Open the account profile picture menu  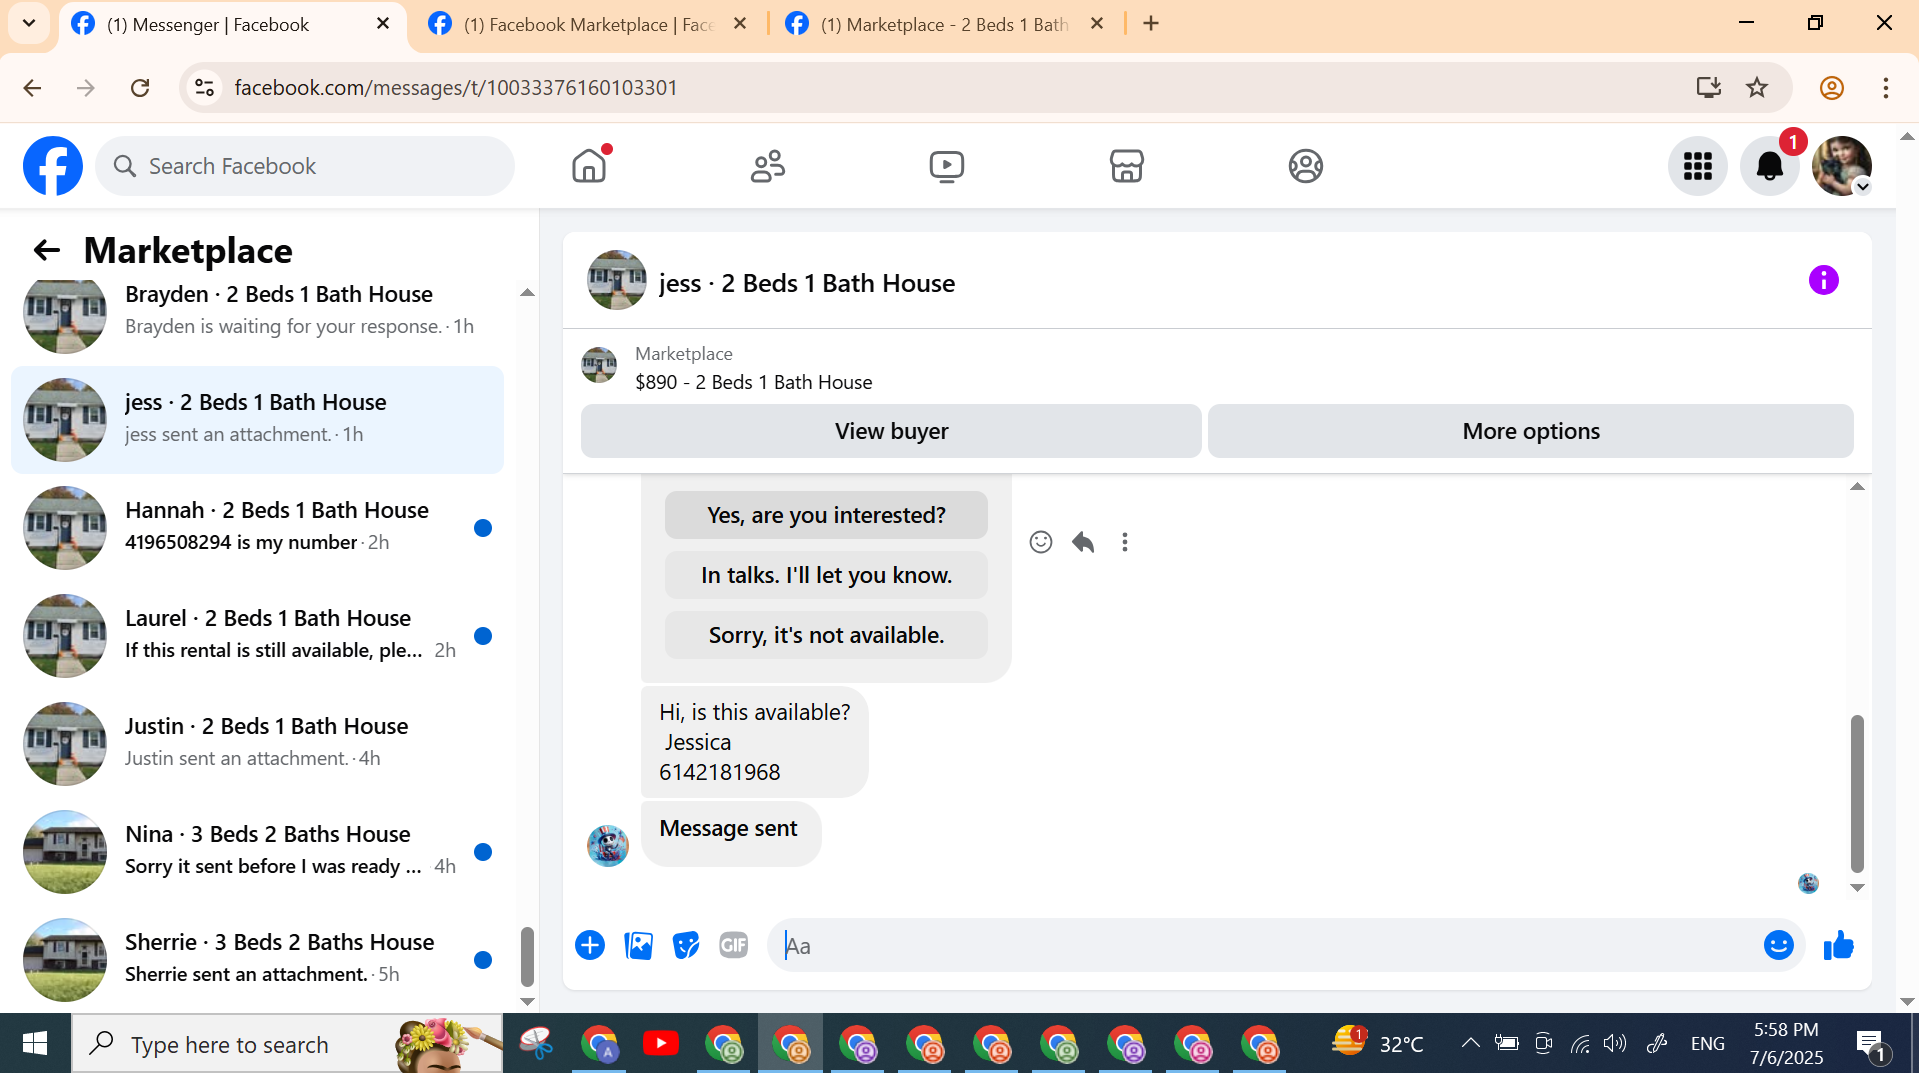1842,166
